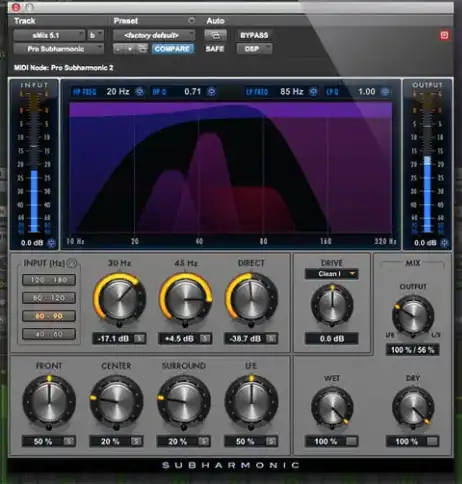Open the sMix 5.1 track selector
The image size is (462, 484).
49,35
